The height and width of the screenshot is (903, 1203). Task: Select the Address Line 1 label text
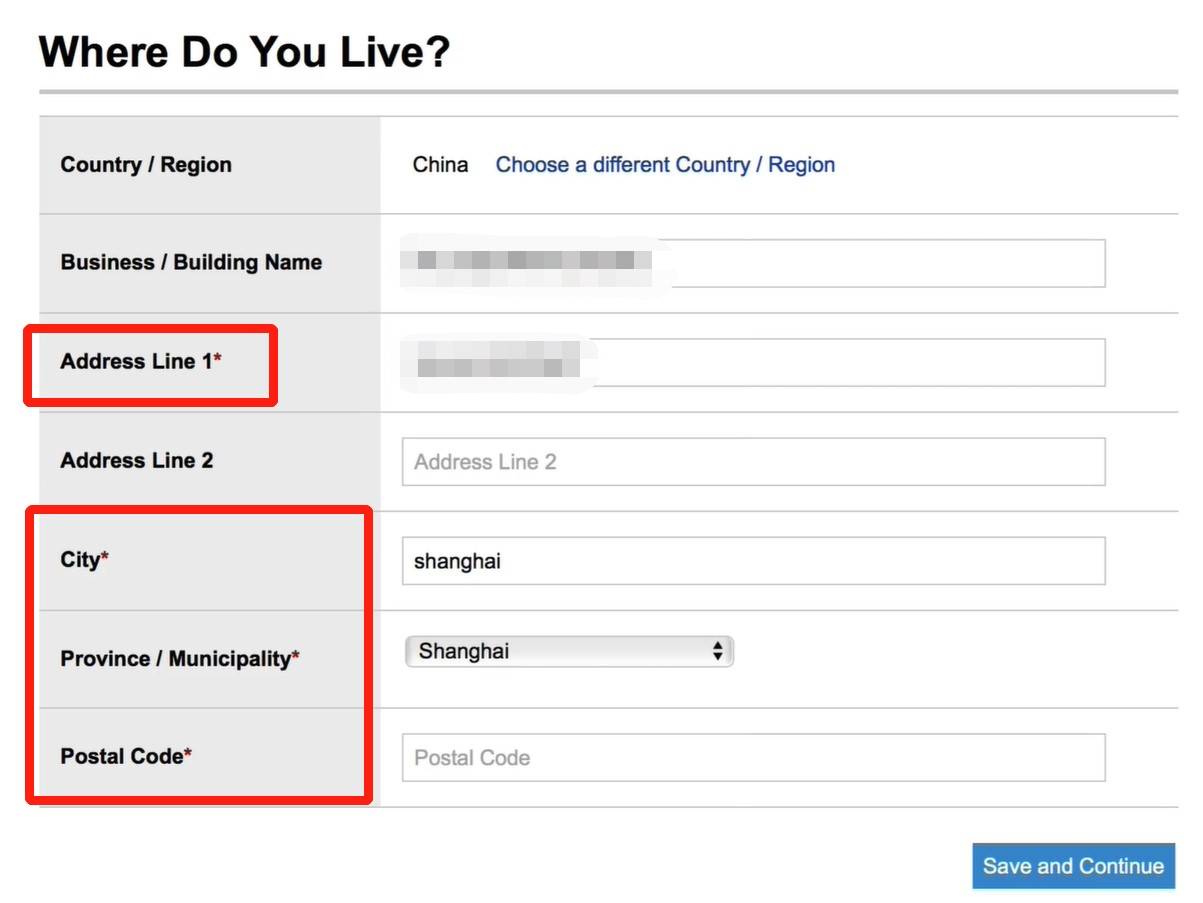[136, 362]
